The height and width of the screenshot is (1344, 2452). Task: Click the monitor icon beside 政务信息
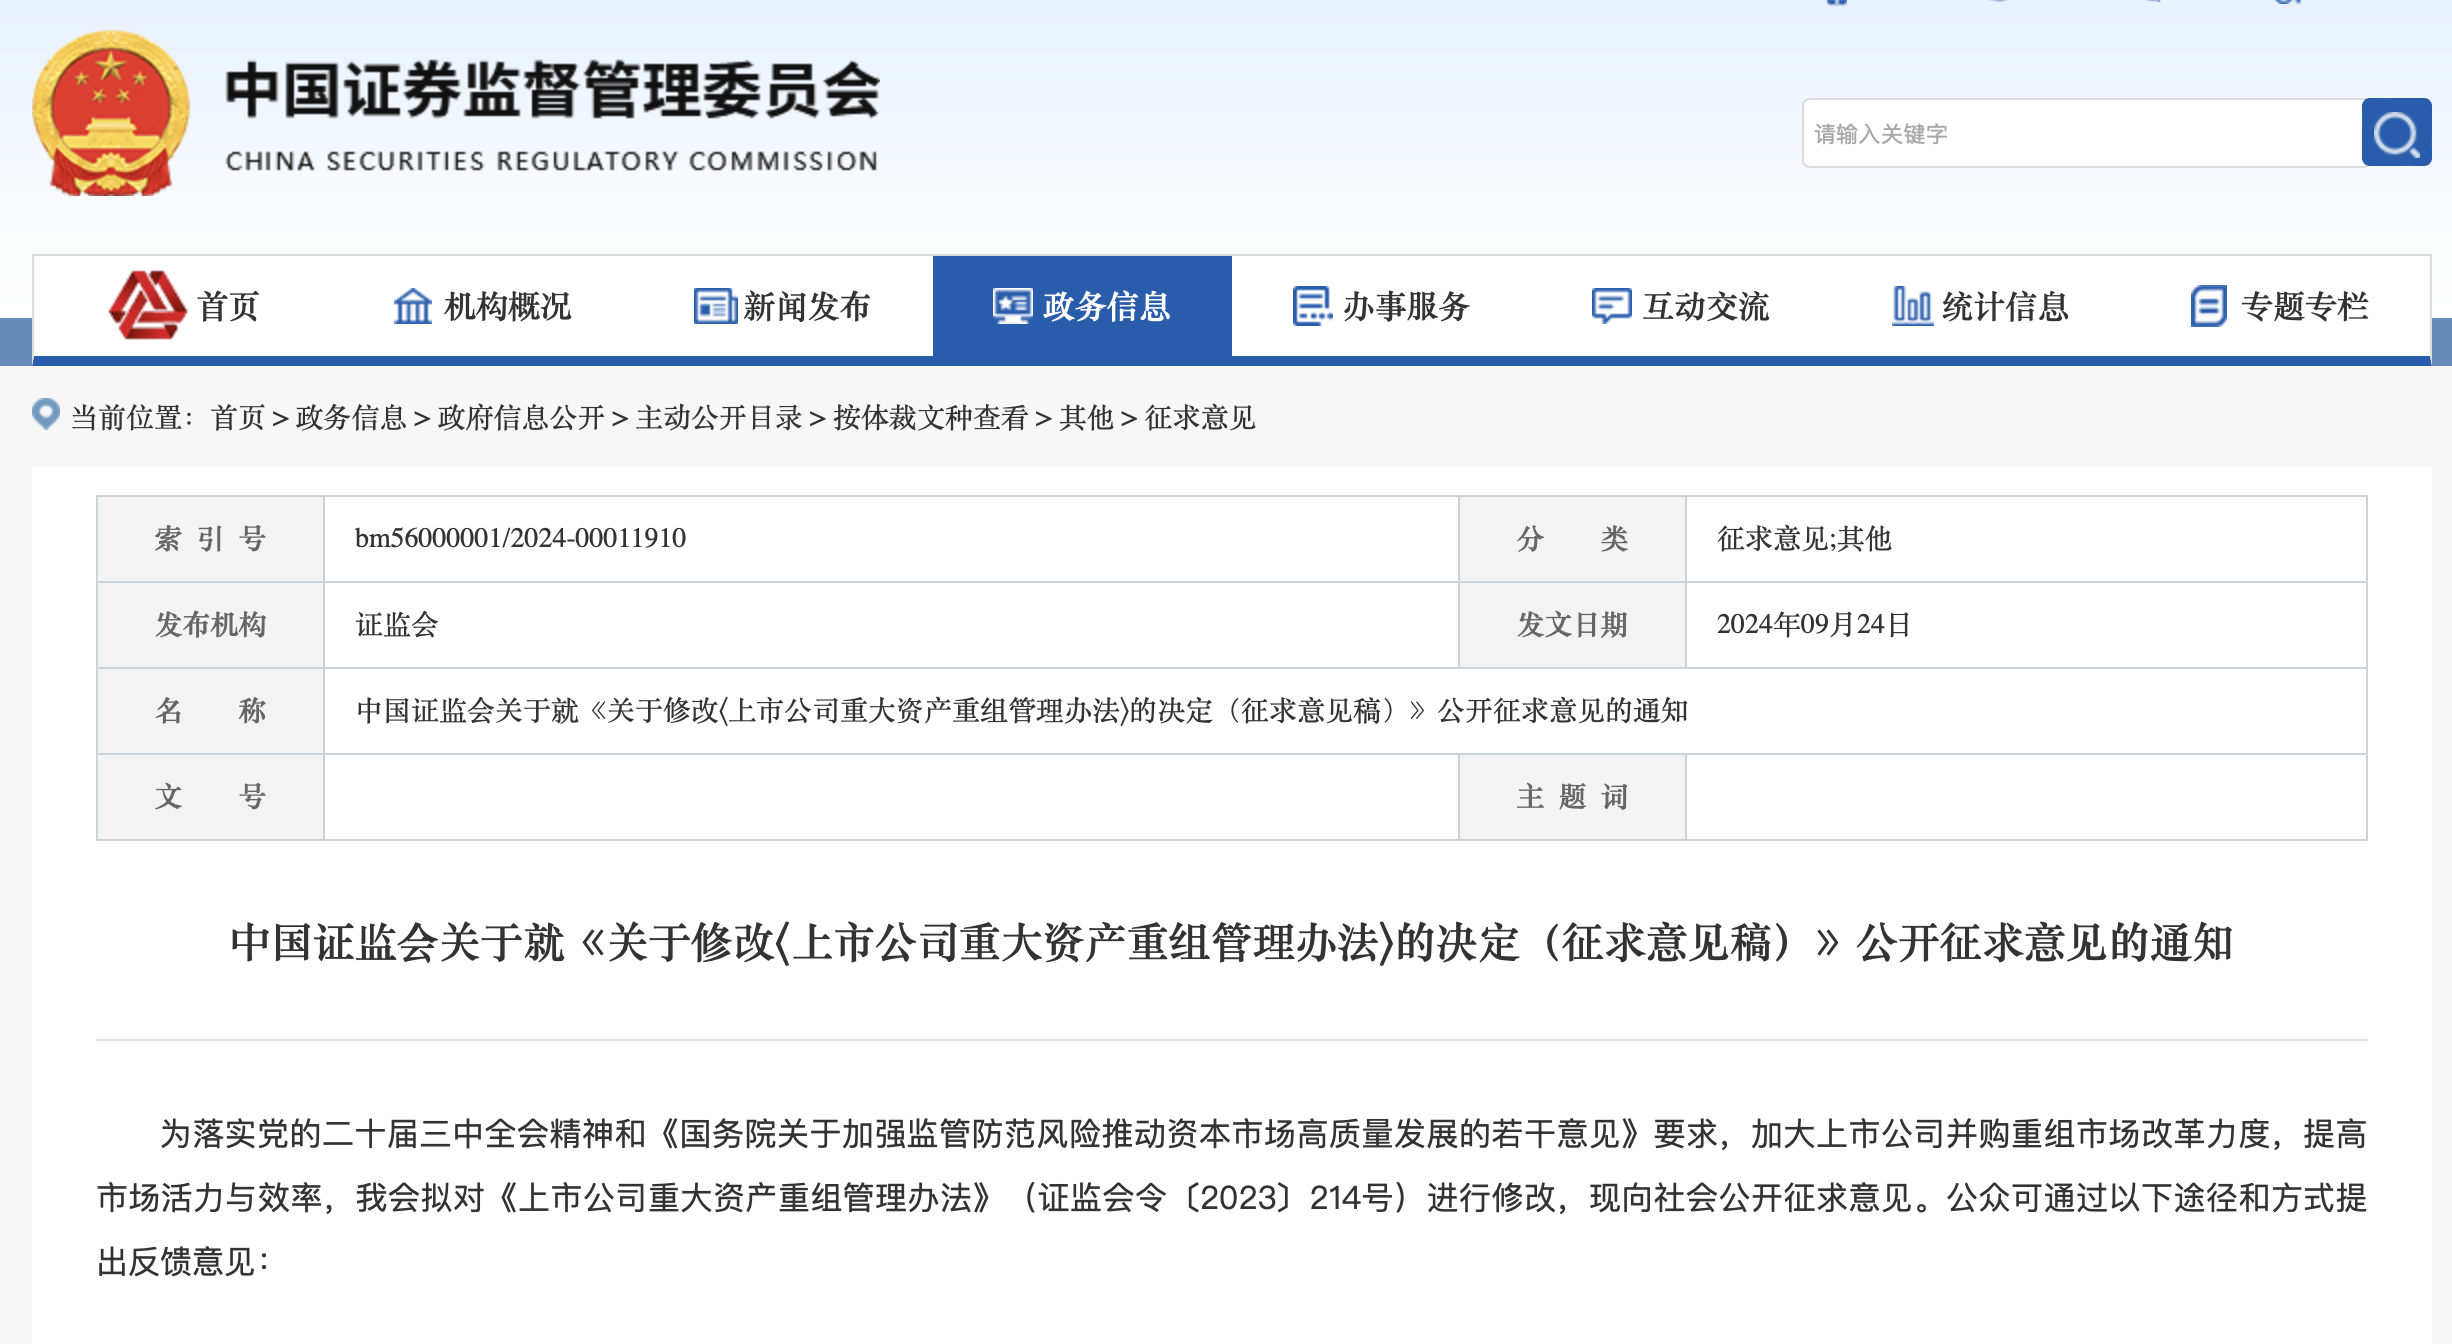click(x=1012, y=306)
